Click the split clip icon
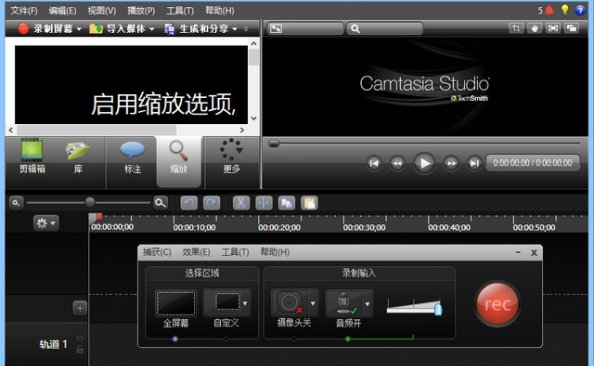The image size is (594, 366). point(264,203)
